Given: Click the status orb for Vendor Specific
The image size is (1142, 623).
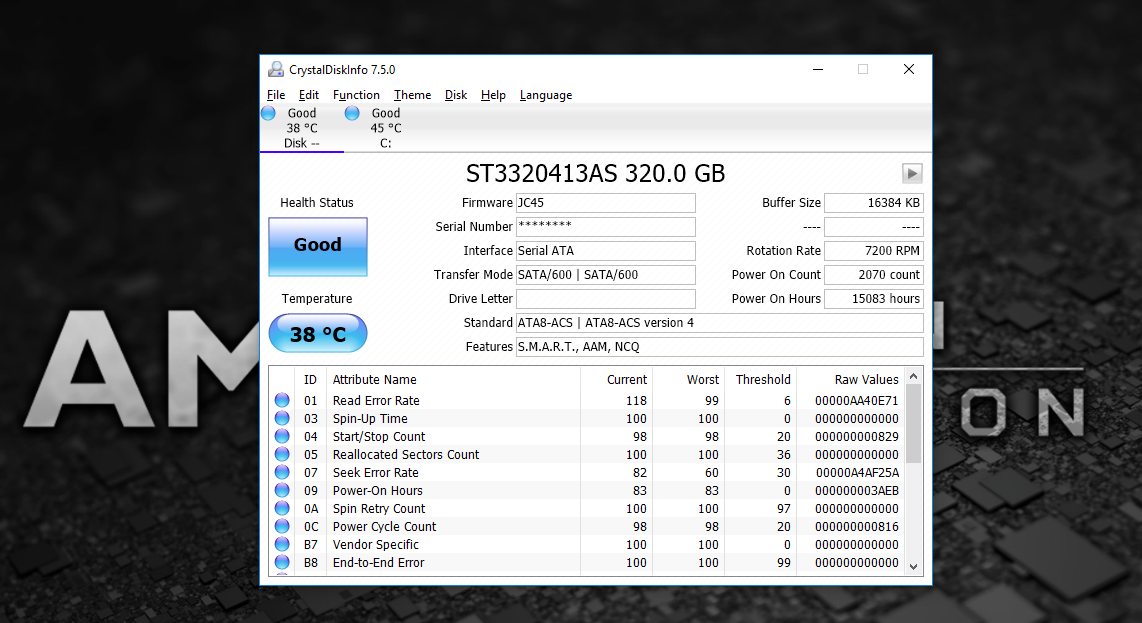Looking at the screenshot, I should (x=282, y=544).
